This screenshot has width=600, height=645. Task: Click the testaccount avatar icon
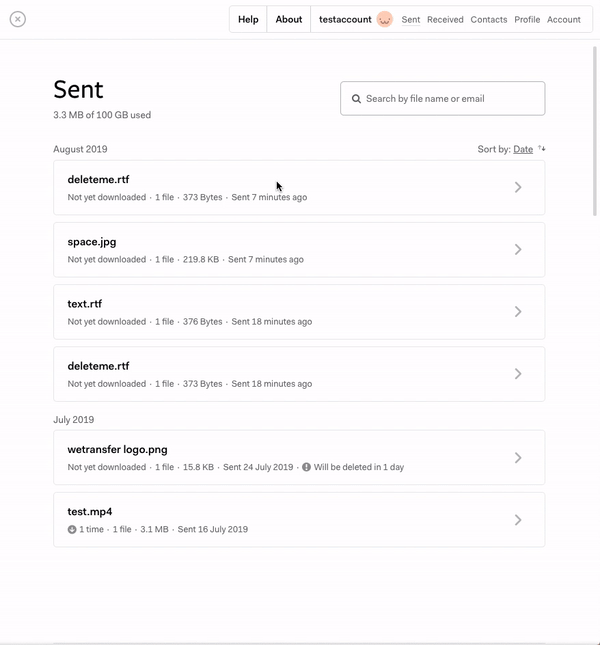(x=385, y=19)
